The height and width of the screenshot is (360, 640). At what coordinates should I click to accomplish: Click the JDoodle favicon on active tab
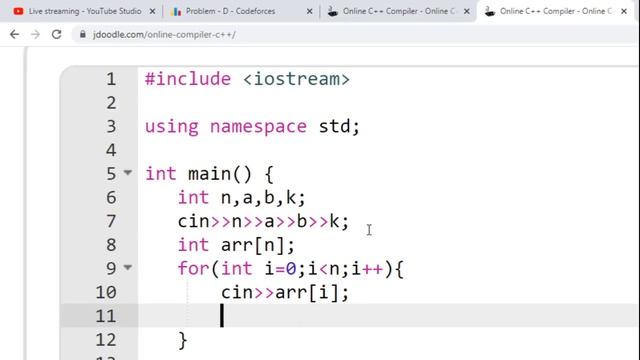490,11
